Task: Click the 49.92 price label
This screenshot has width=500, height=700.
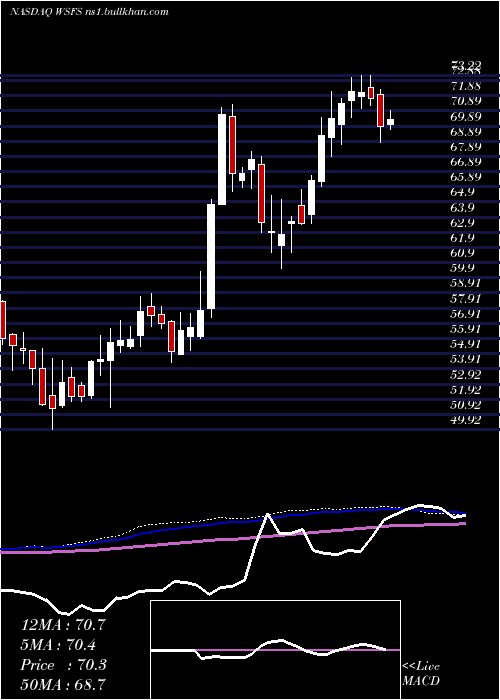Action: click(x=467, y=420)
